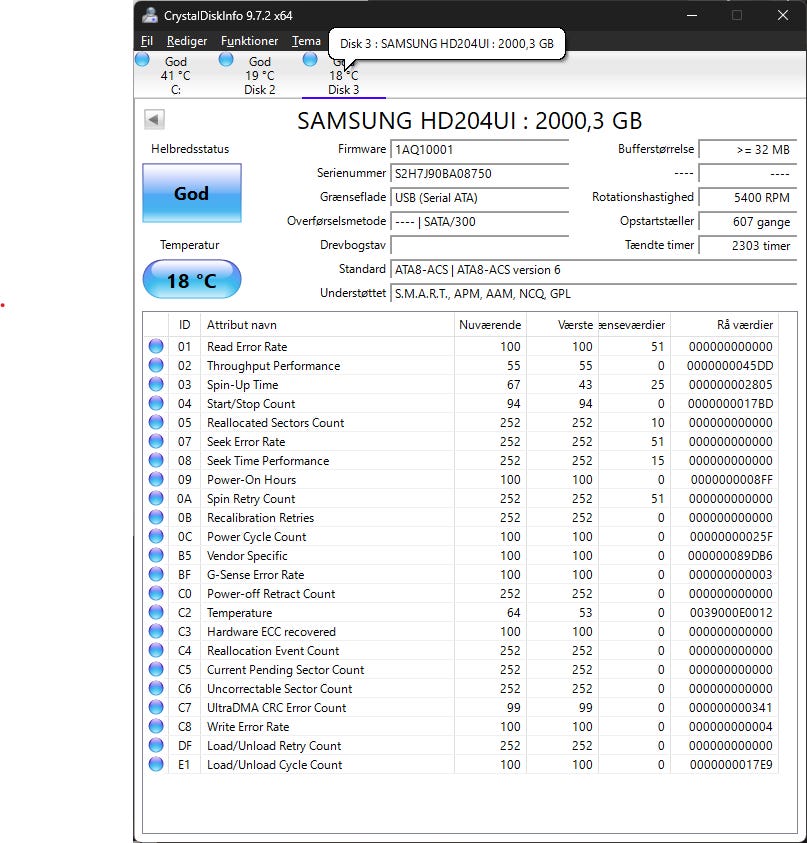Click the Firmware value field
Image resolution: width=807 pixels, height=843 pixels.
point(479,150)
